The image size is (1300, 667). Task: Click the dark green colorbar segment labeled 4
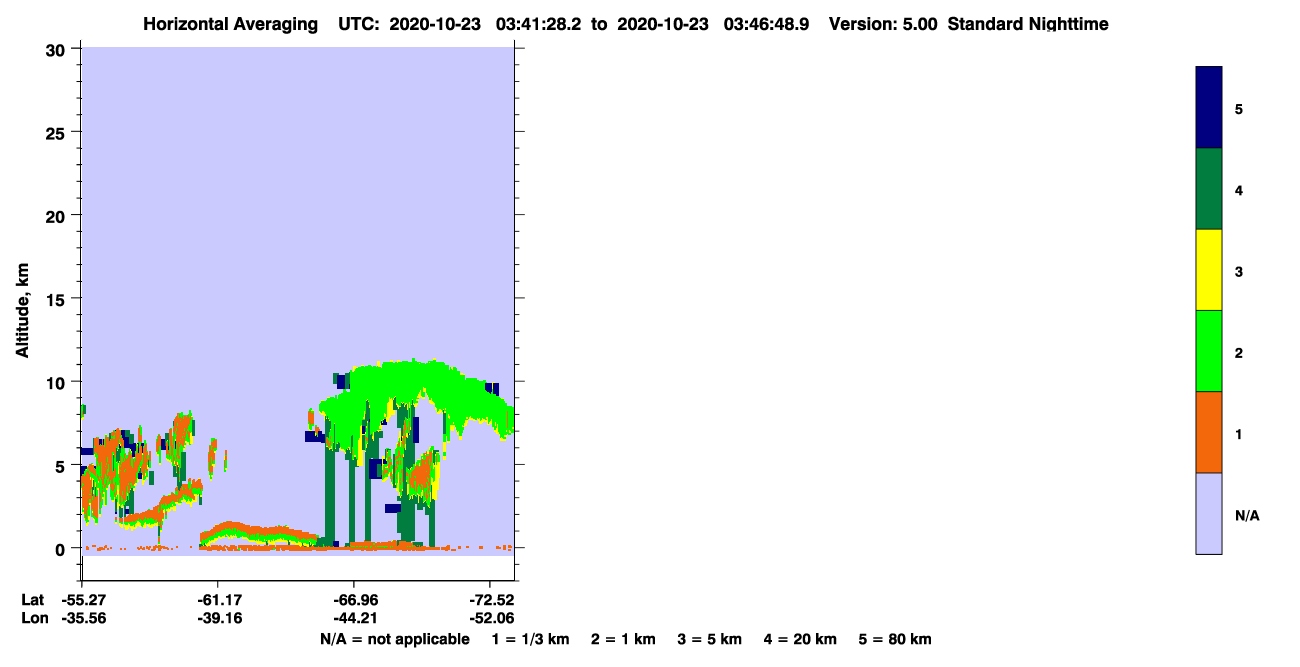coord(1209,189)
